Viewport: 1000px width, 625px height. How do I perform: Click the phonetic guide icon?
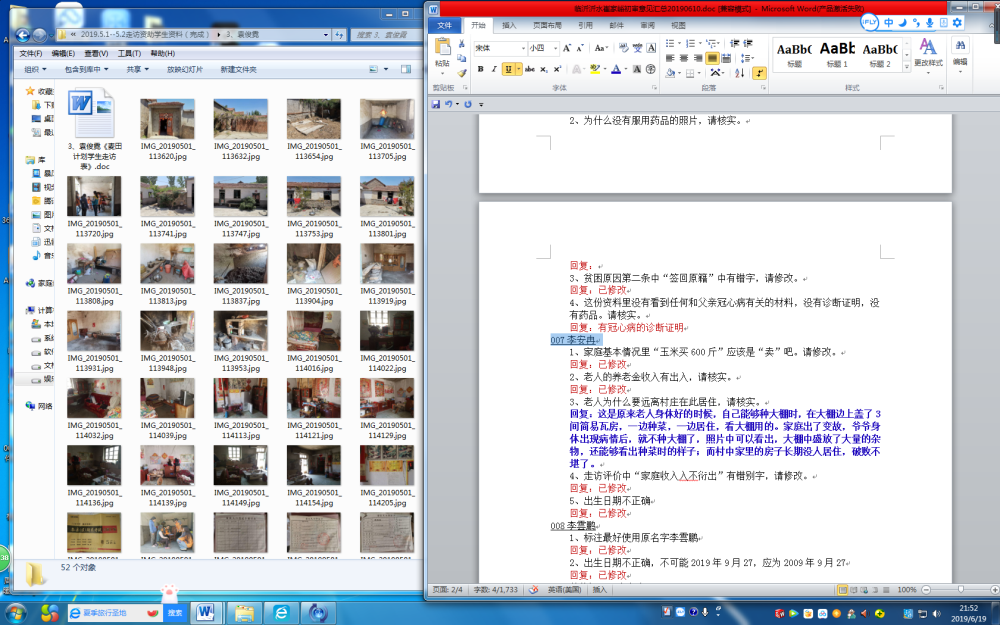[637, 48]
